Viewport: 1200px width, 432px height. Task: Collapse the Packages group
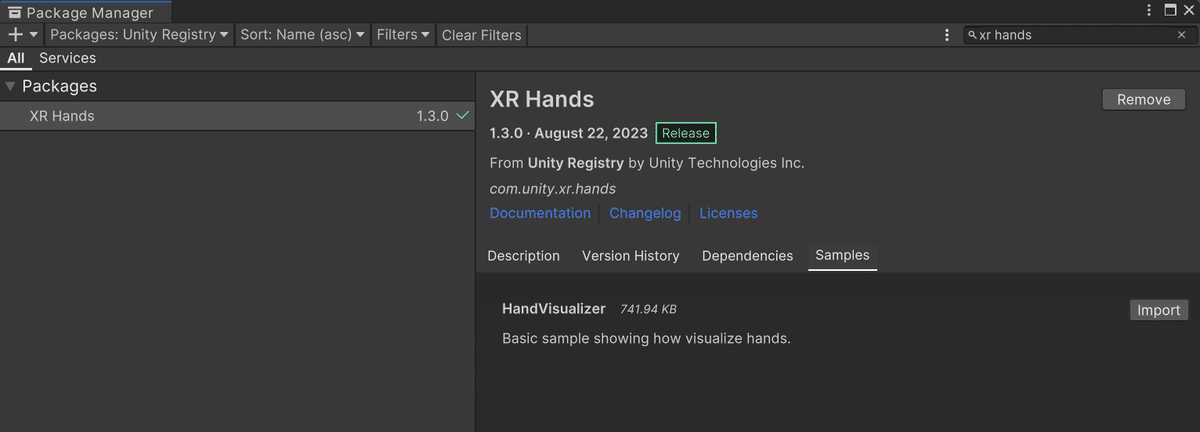click(x=11, y=86)
